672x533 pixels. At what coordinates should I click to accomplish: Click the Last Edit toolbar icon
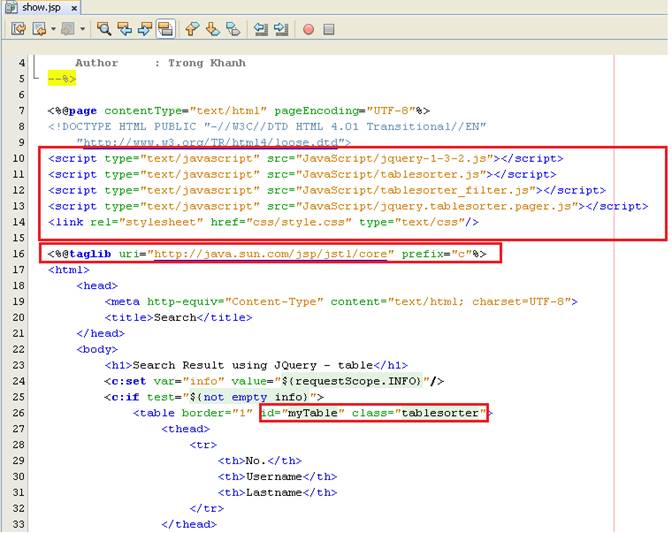point(18,29)
